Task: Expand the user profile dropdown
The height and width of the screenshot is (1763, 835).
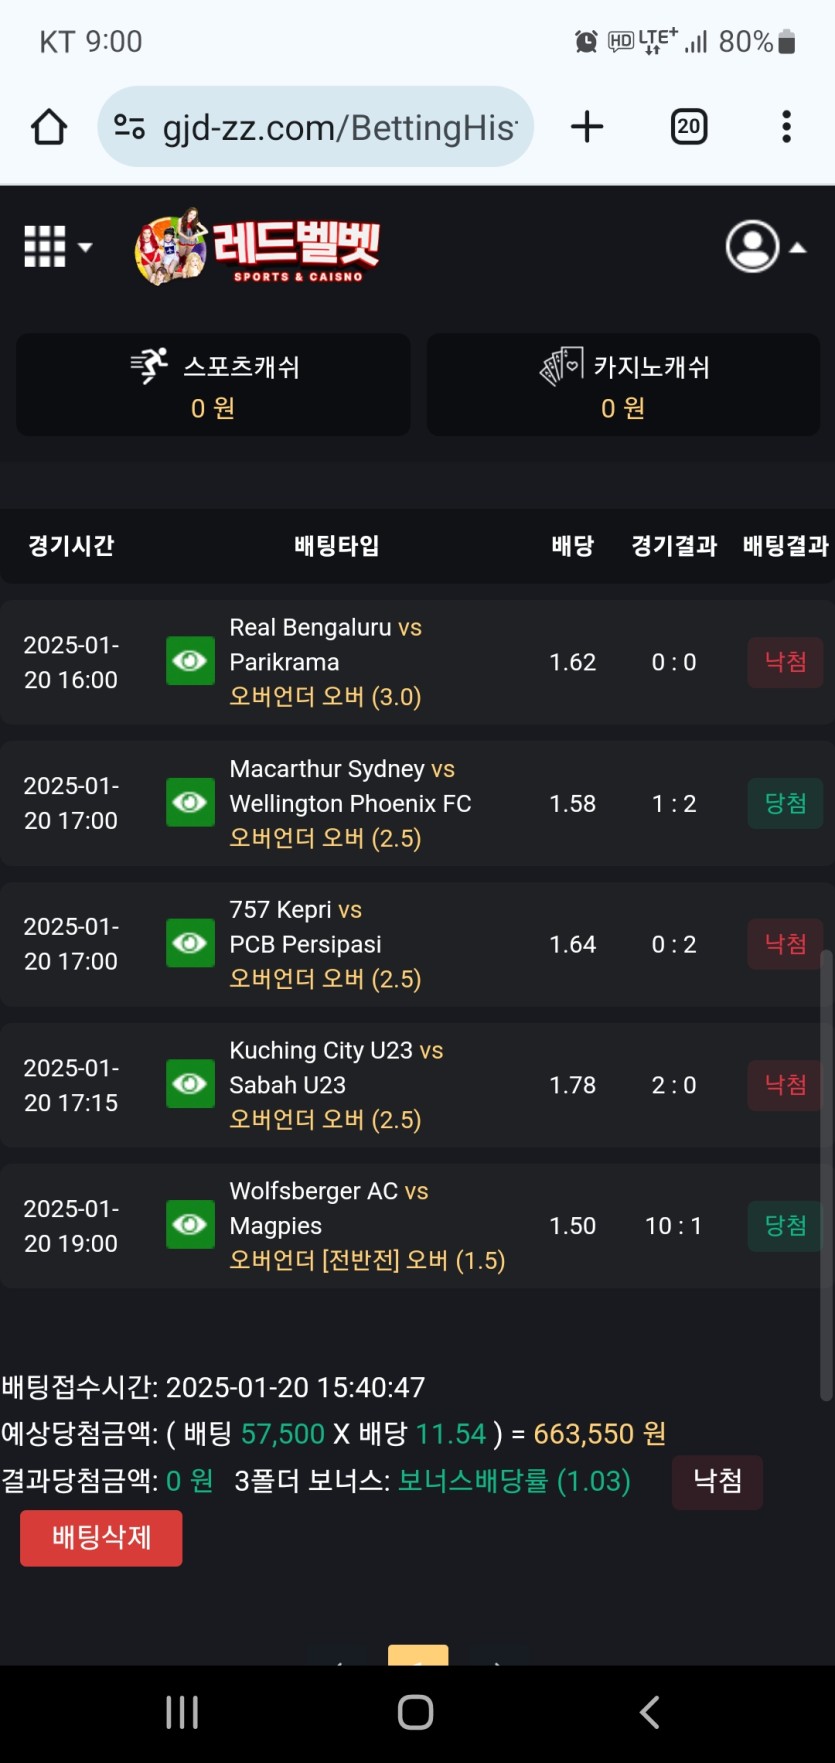Action: 766,246
